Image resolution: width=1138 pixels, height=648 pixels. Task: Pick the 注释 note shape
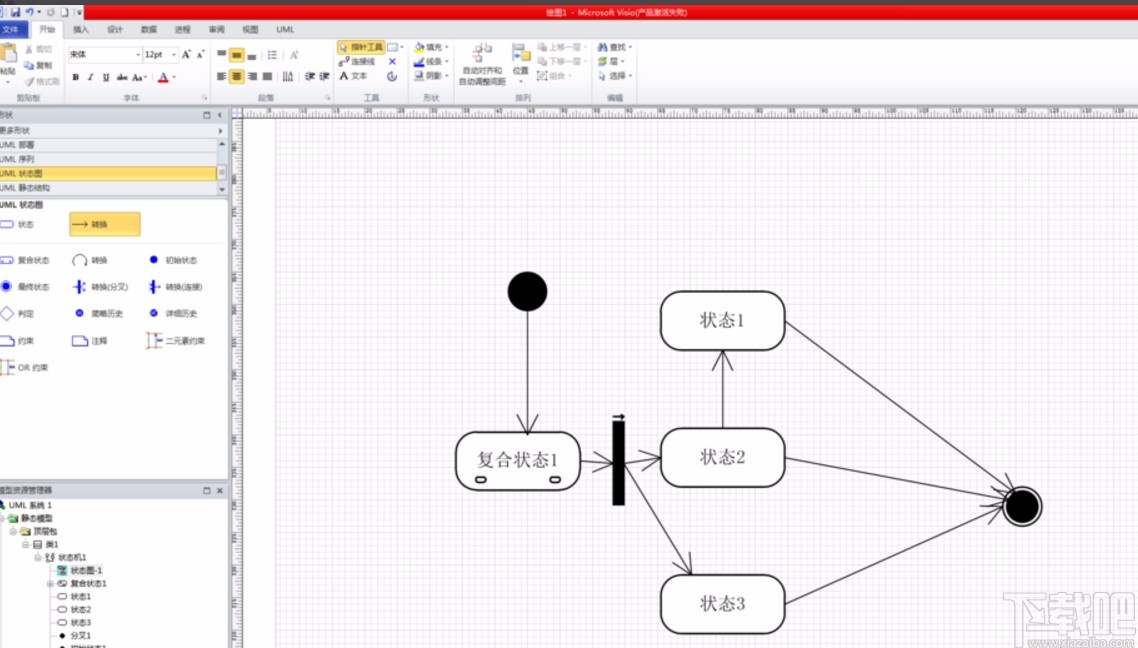[x=90, y=340]
